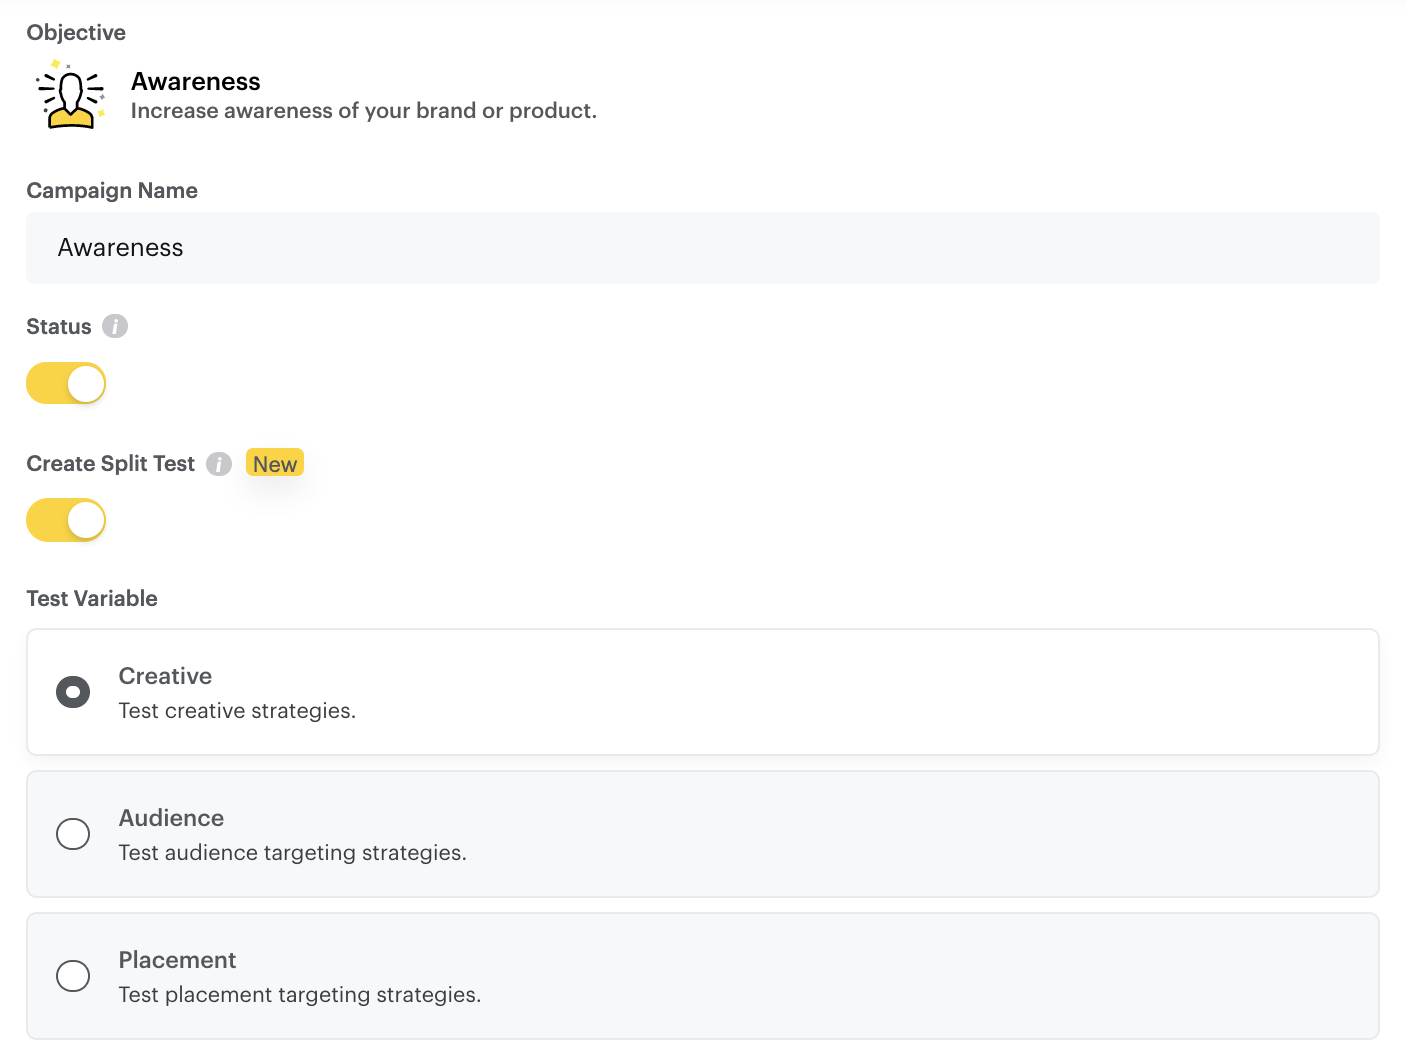This screenshot has width=1406, height=1050.
Task: Click the 'Test audience targeting strategies' text
Action: point(292,853)
